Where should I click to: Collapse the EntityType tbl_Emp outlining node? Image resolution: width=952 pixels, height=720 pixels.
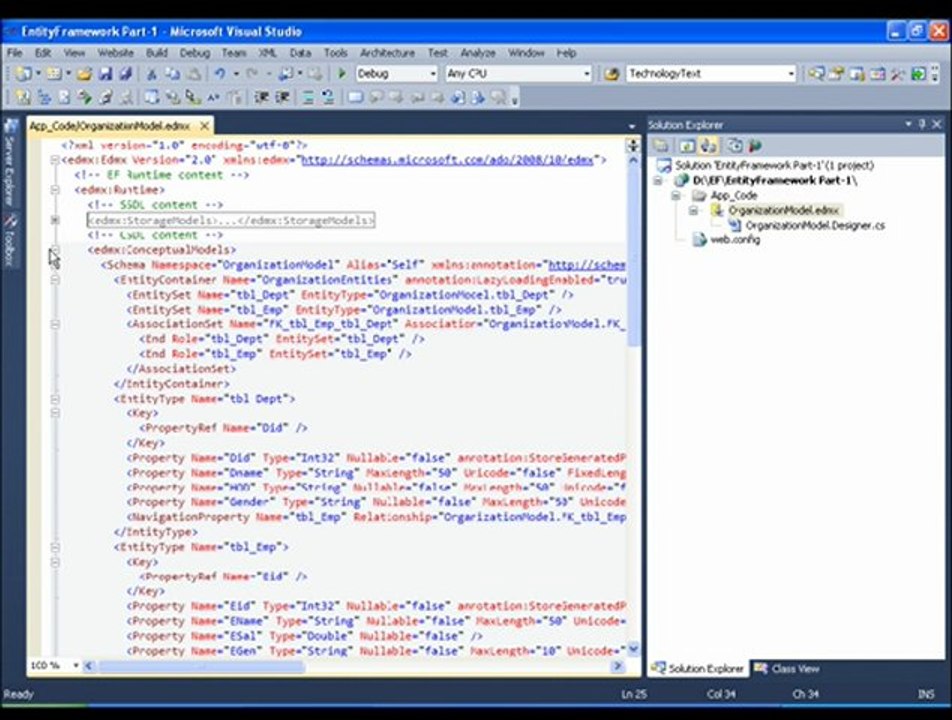(x=55, y=547)
